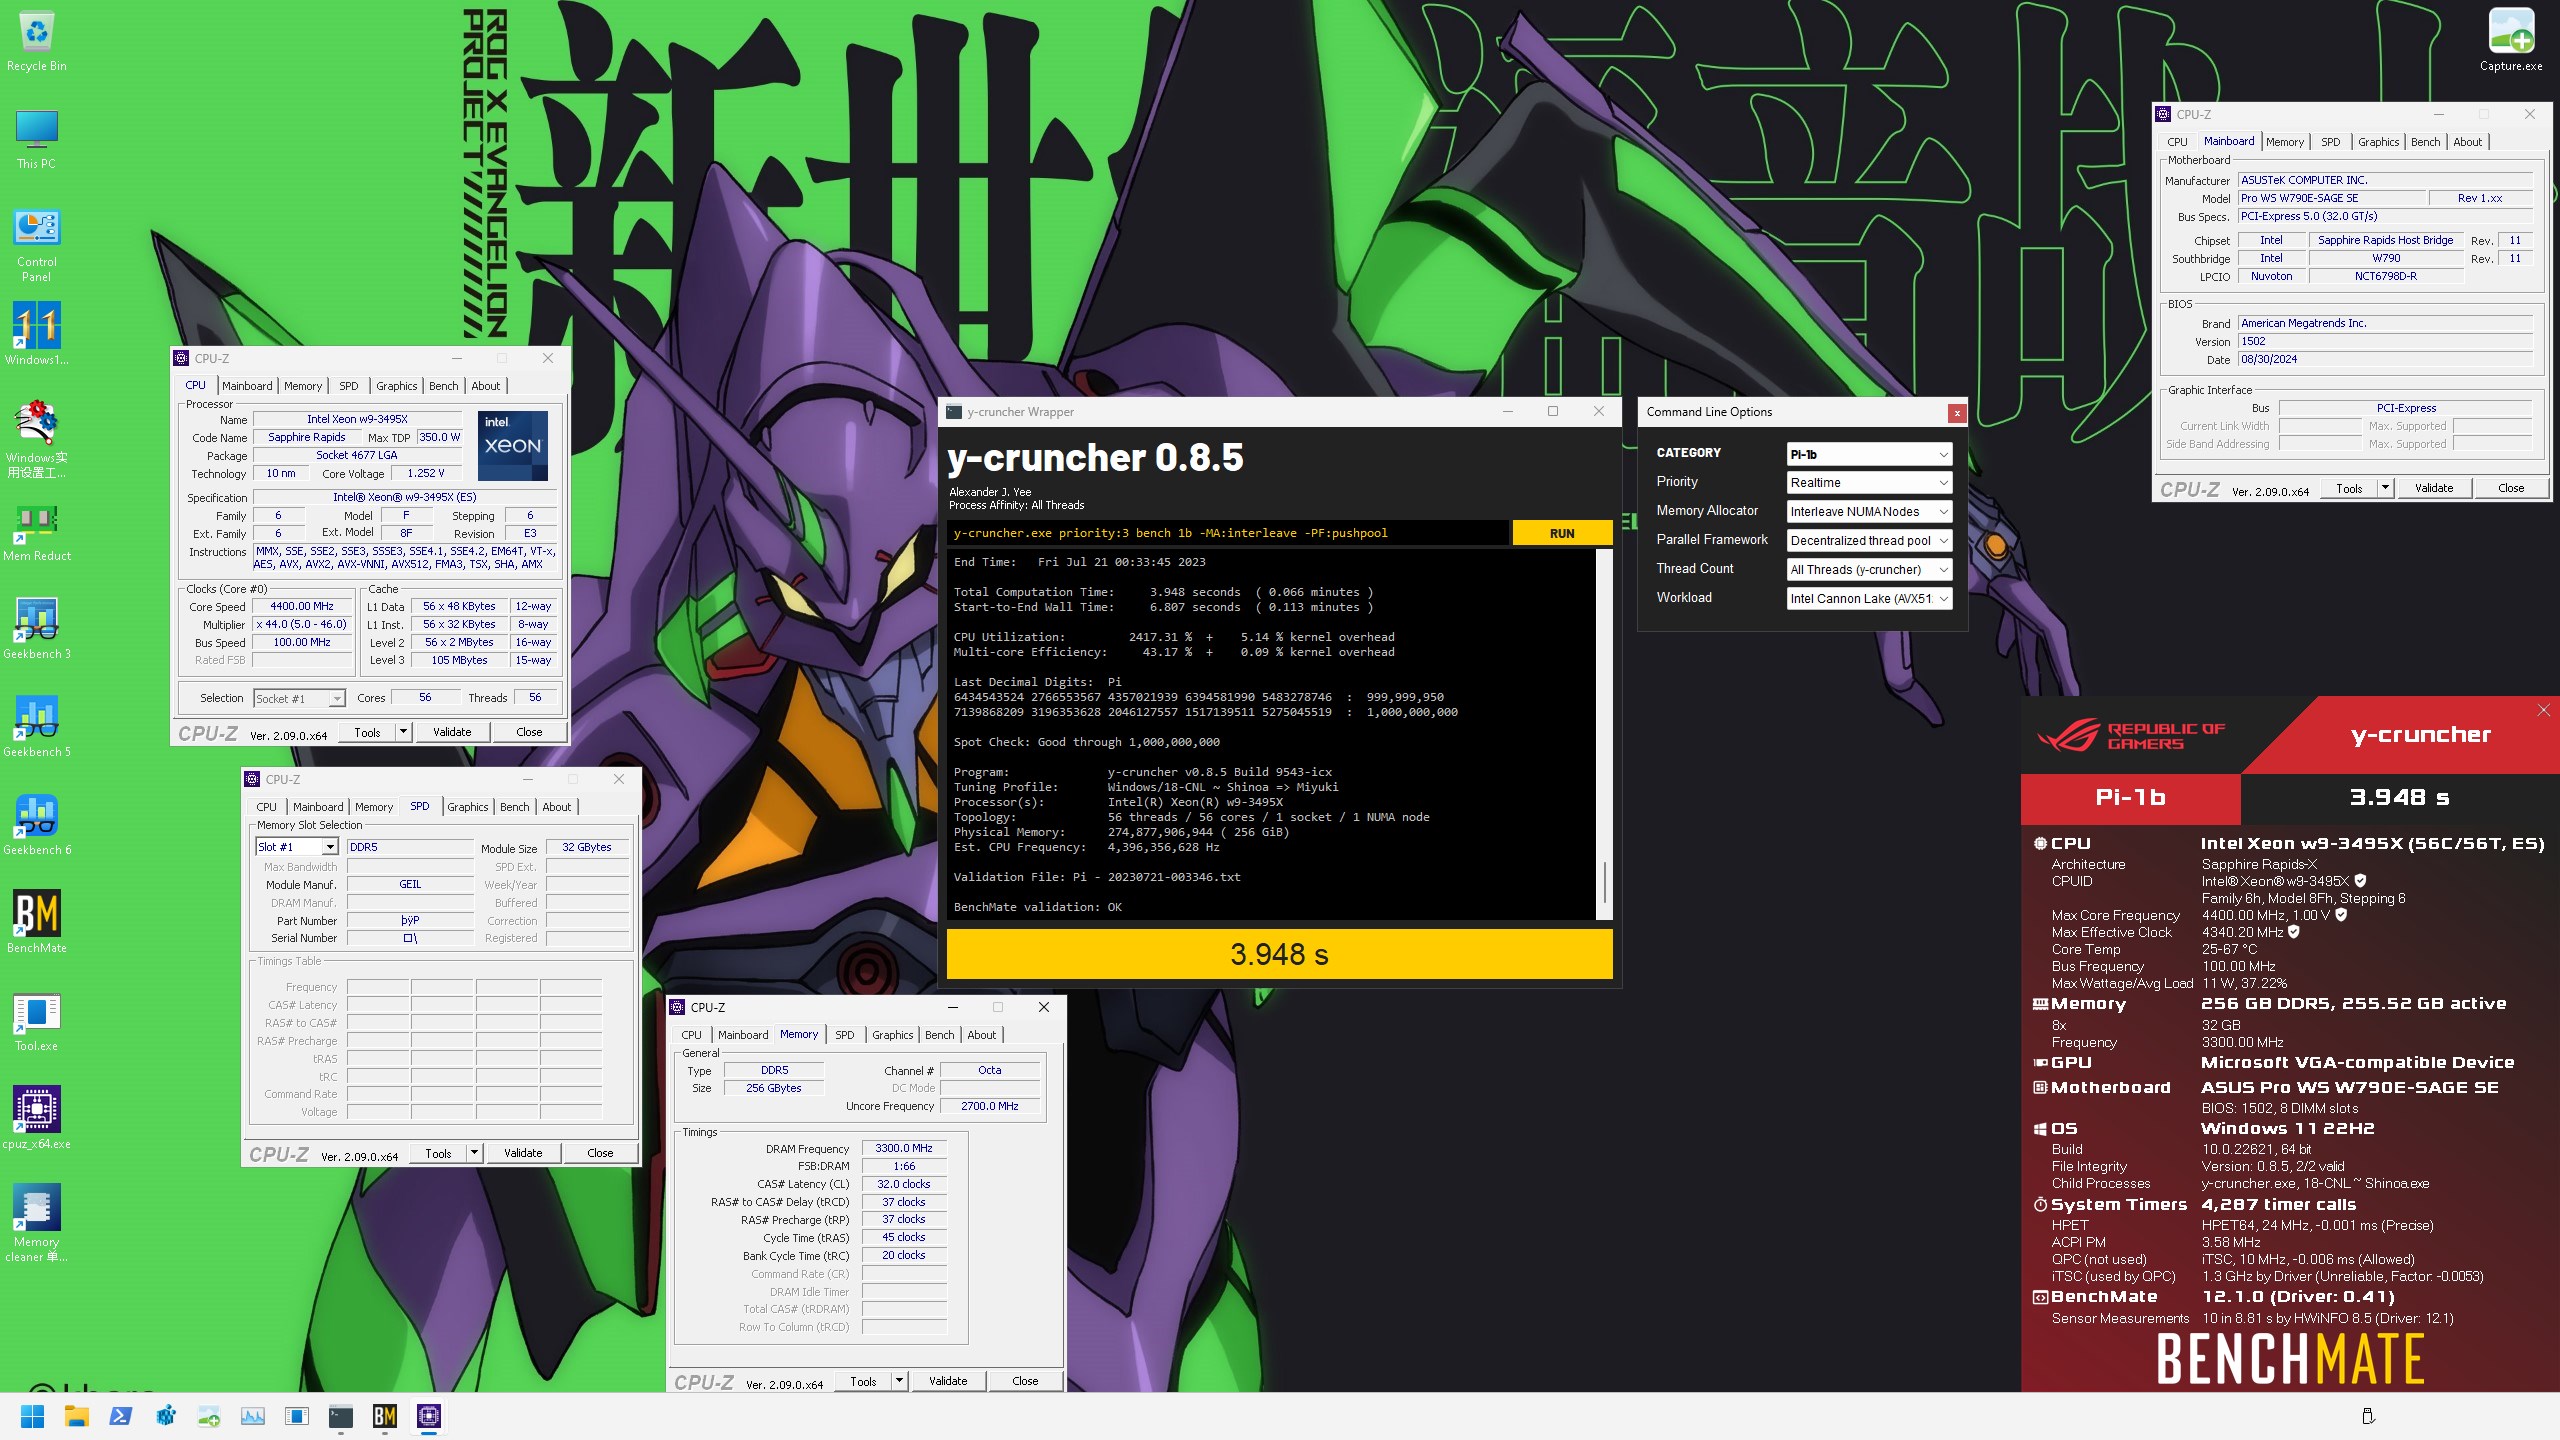Close the BenchMate y-cruncher result panel
This screenshot has height=1440, width=2560.
pos(2543,710)
